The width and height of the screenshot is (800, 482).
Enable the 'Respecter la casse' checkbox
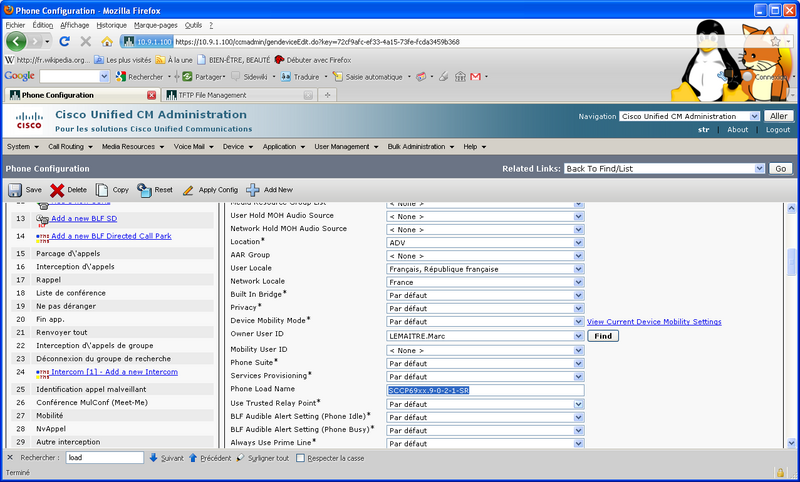pos(301,458)
